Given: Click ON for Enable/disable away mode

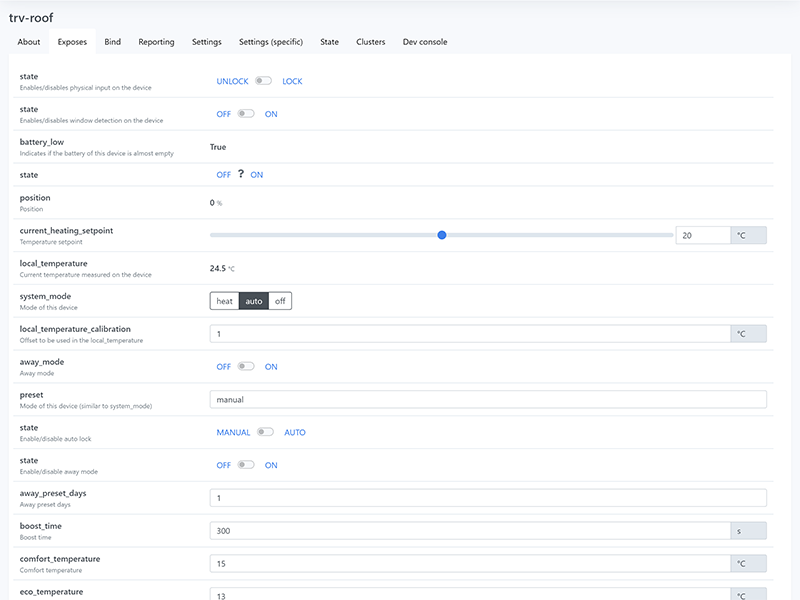Looking at the screenshot, I should click(x=271, y=465).
